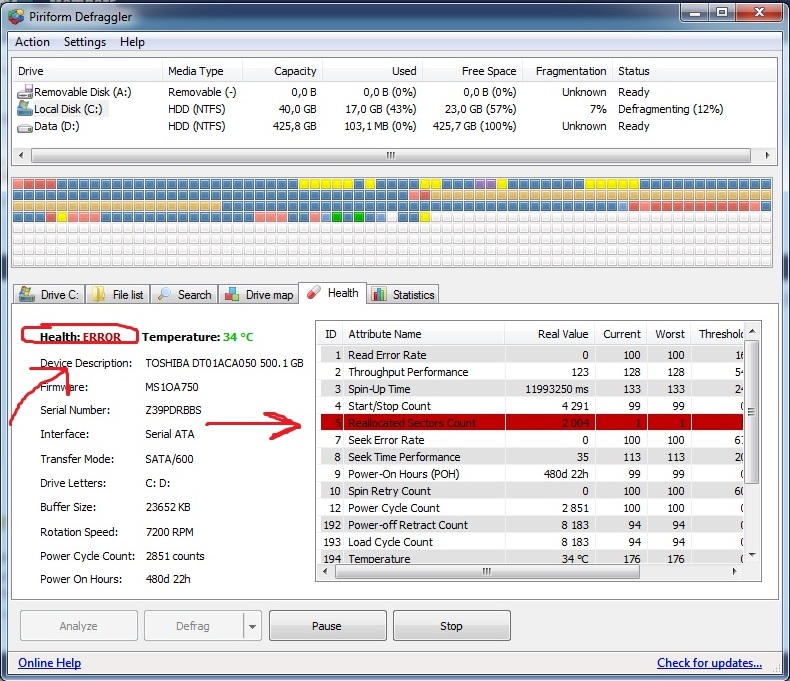Click the Local Disk (C:) drive icon

pos(25,108)
